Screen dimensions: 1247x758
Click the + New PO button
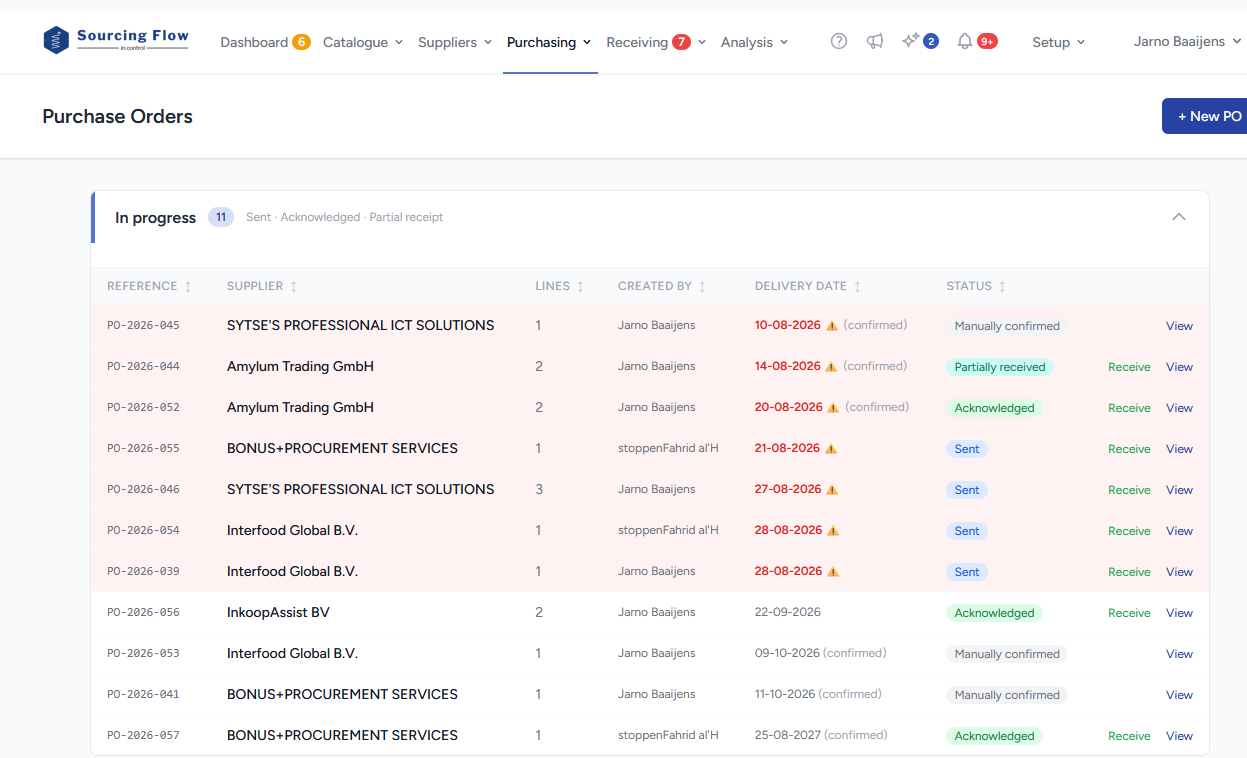click(x=1205, y=116)
